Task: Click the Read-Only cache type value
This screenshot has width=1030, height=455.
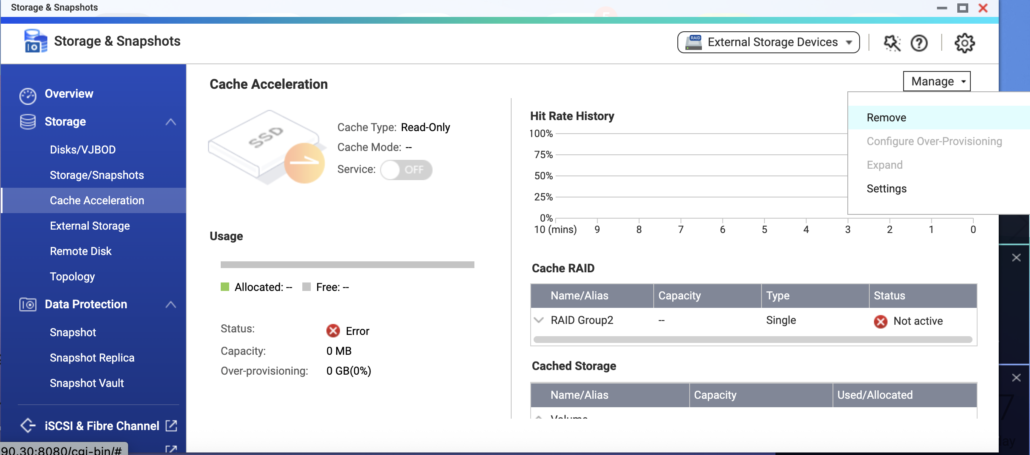Action: (426, 127)
